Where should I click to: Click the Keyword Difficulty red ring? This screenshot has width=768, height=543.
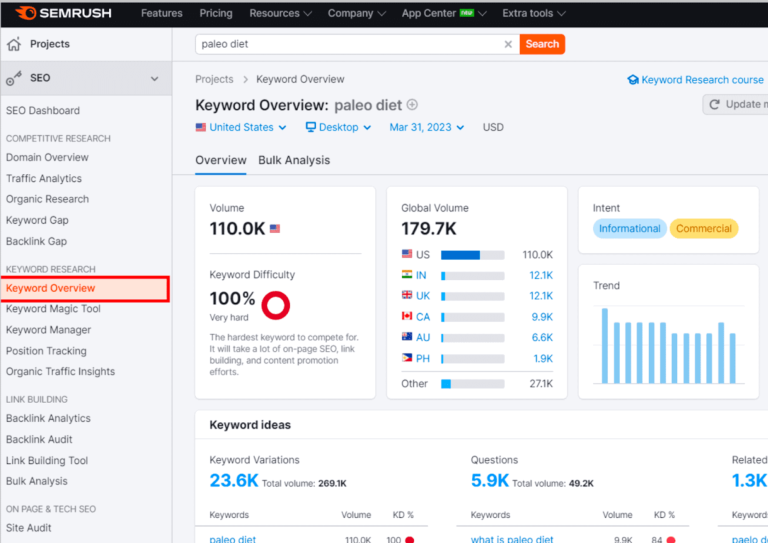coord(276,306)
